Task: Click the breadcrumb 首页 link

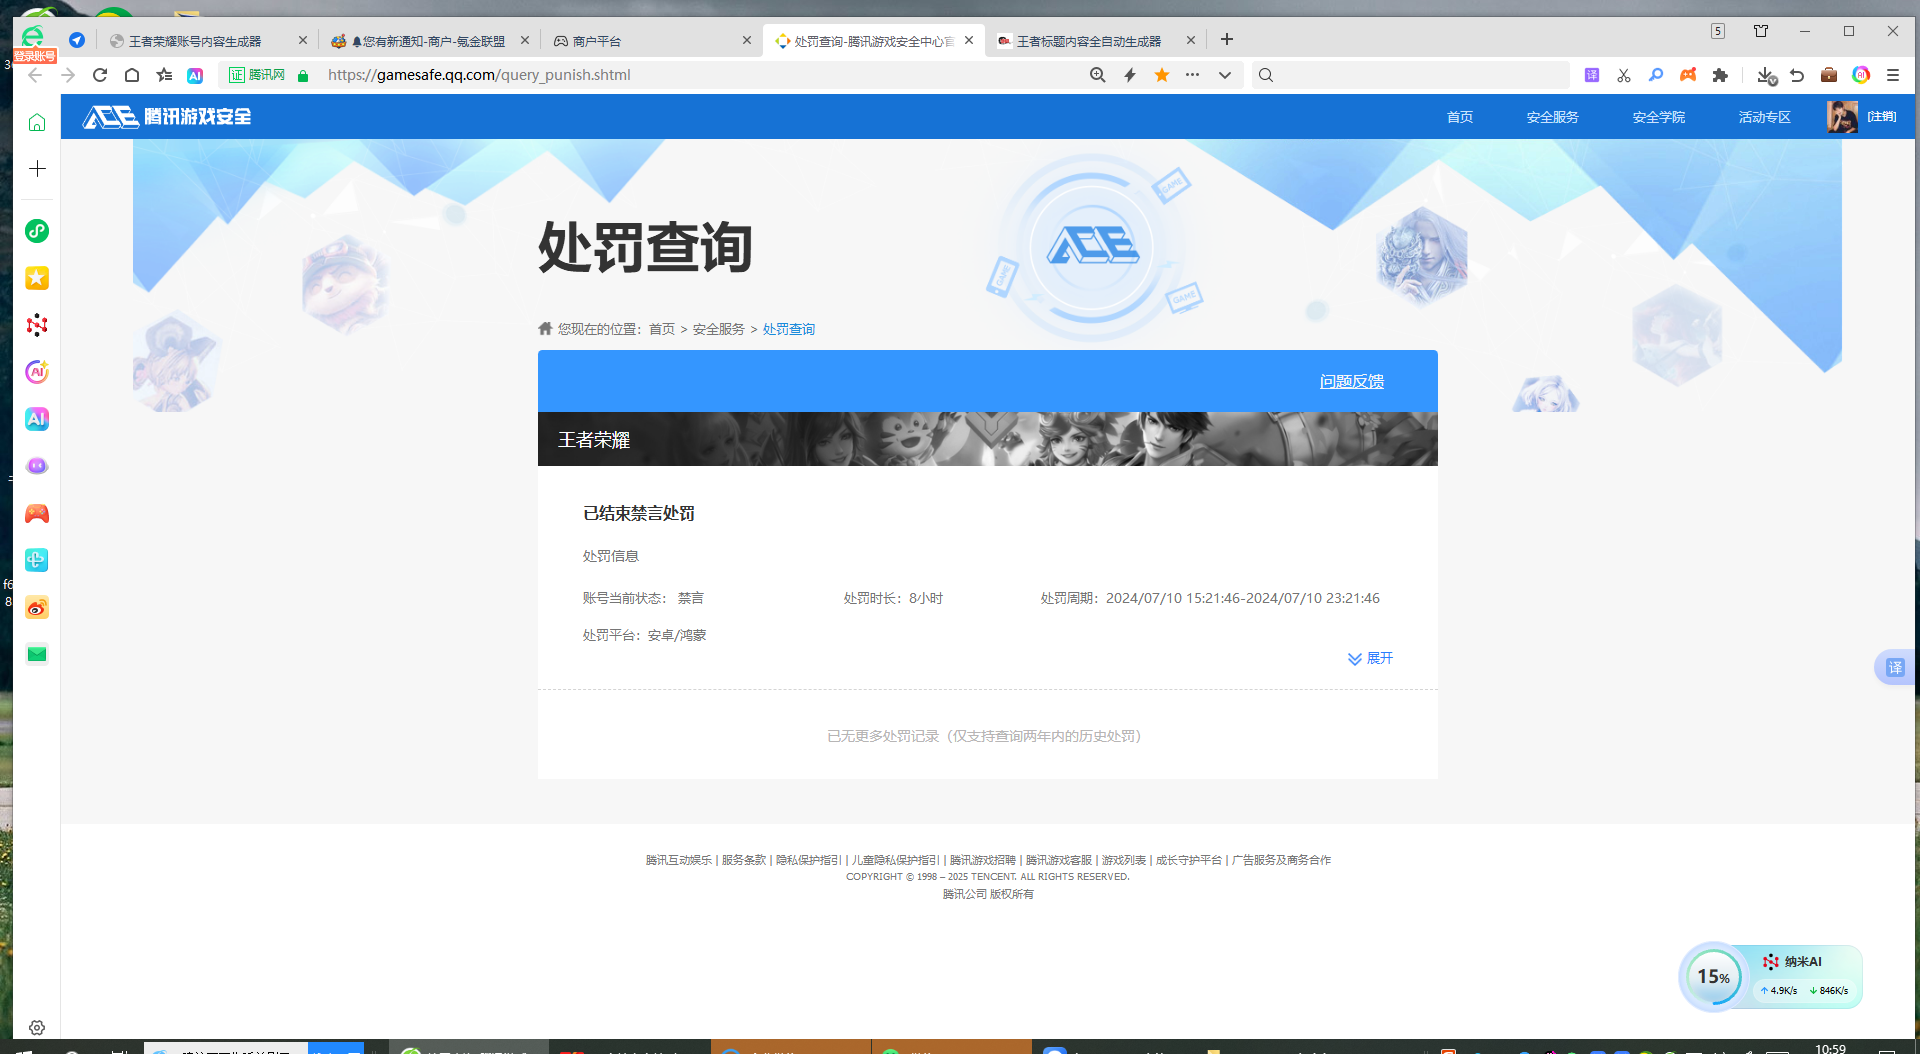Action: (x=662, y=329)
